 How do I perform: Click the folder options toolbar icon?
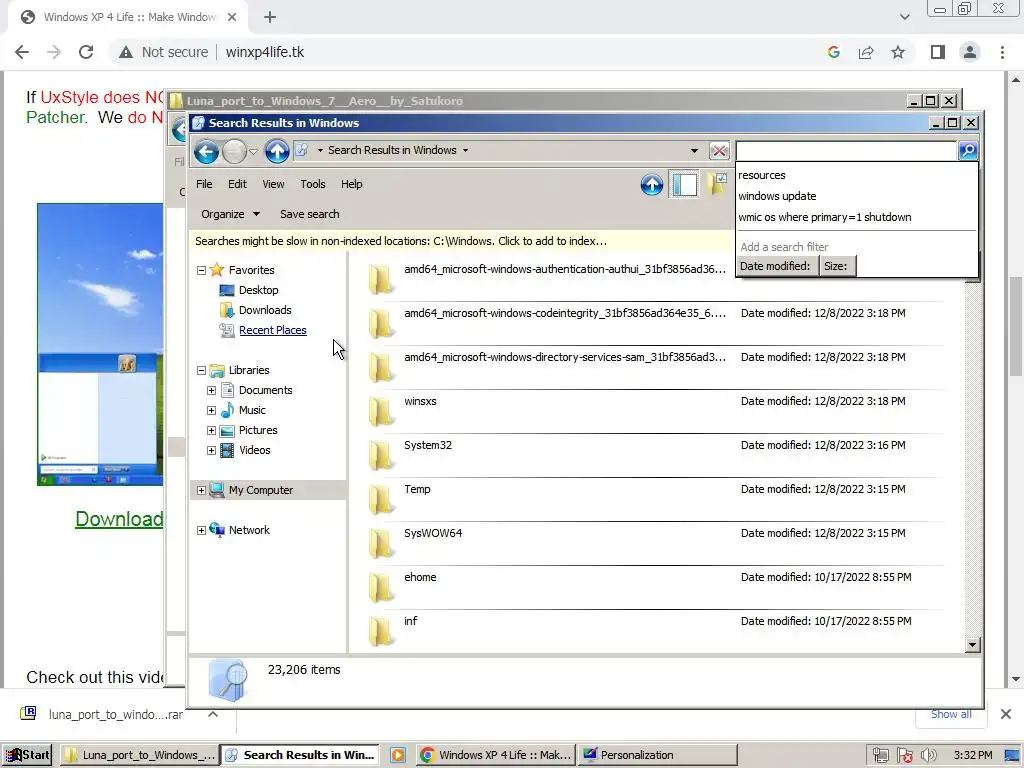[x=716, y=185]
